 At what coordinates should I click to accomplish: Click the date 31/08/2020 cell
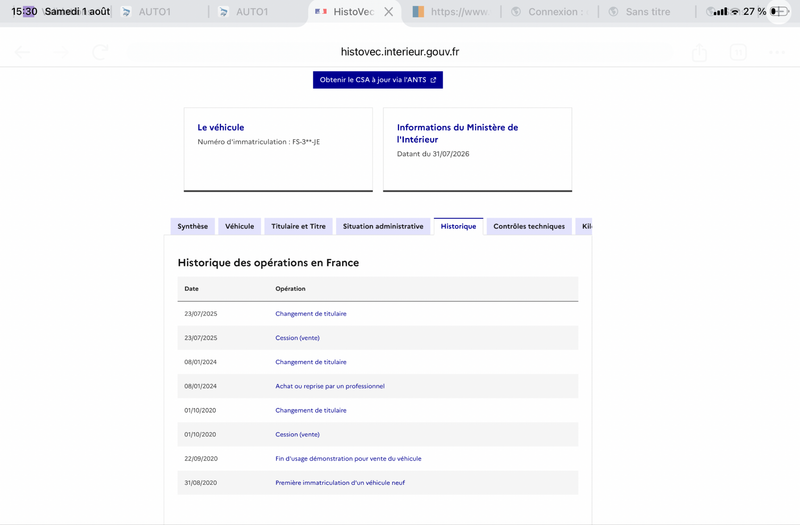coord(201,483)
